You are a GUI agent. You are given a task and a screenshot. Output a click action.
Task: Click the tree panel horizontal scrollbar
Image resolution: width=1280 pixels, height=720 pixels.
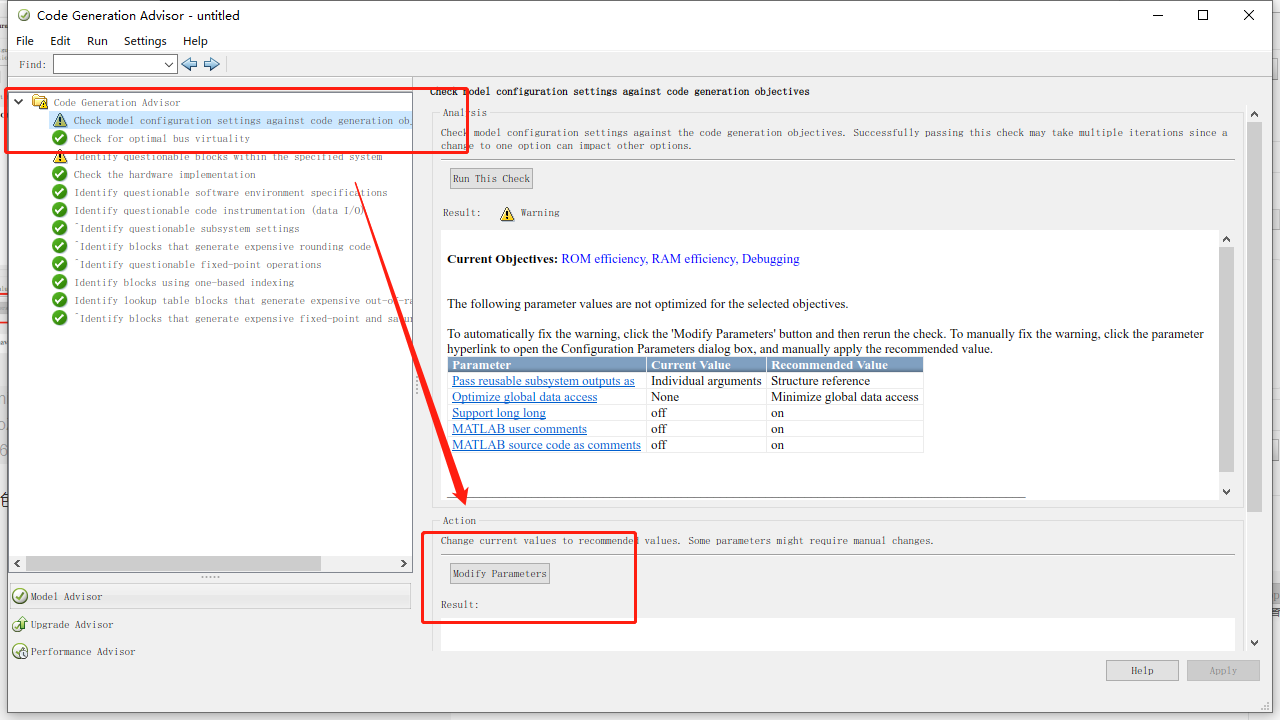[171, 563]
